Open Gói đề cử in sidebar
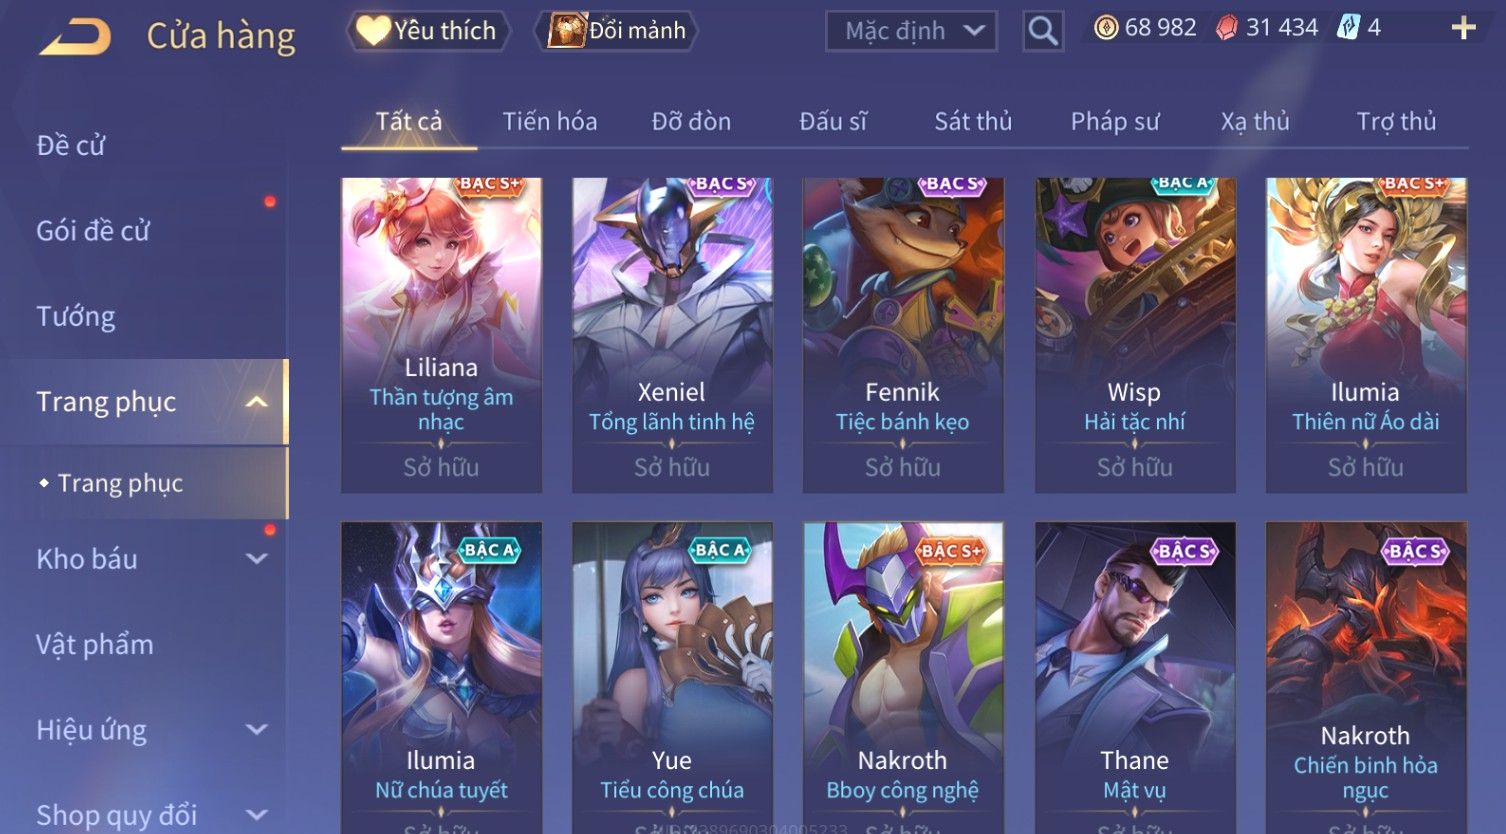Image resolution: width=1506 pixels, height=834 pixels. (x=93, y=231)
